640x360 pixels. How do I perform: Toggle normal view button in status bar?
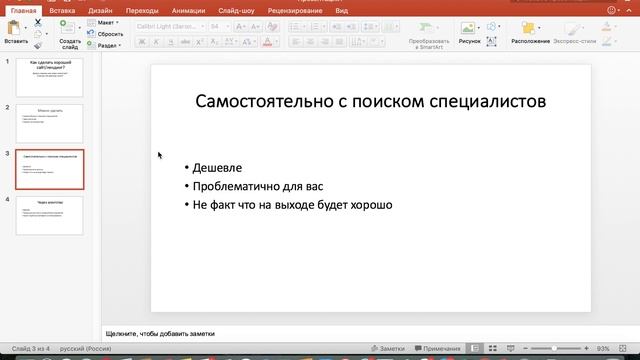click(474, 348)
